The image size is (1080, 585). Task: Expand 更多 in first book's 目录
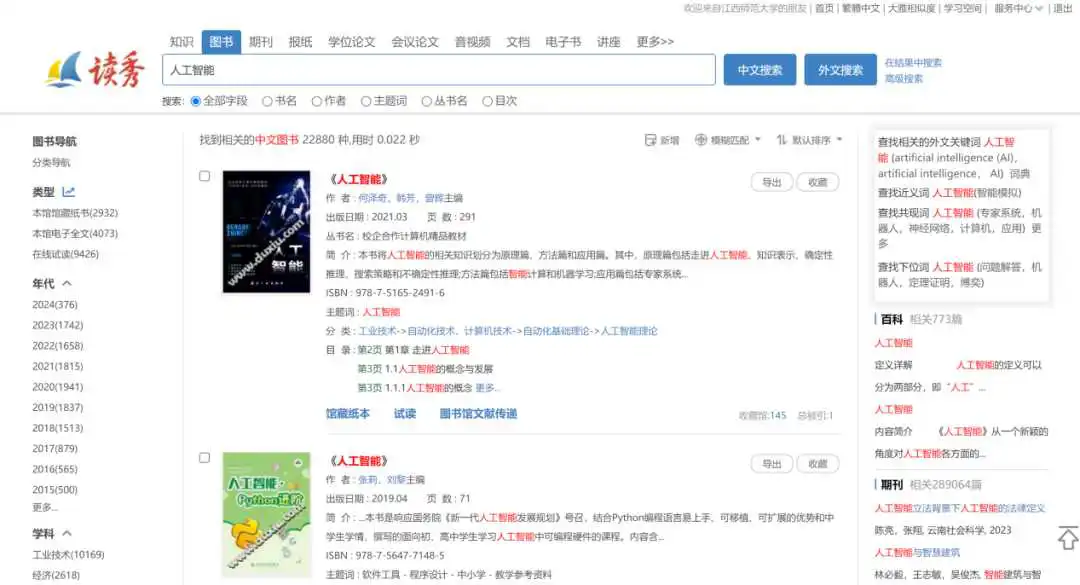pyautogui.click(x=486, y=388)
